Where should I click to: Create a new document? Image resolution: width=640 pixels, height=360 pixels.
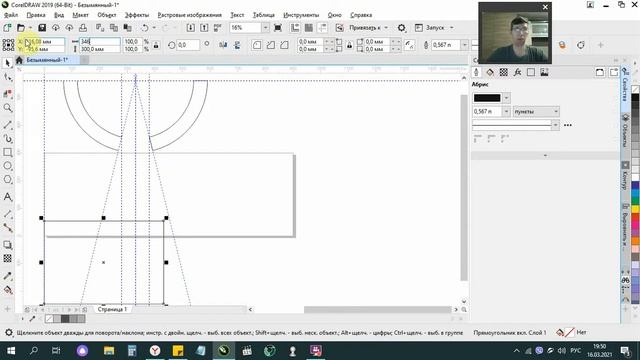pos(7,28)
